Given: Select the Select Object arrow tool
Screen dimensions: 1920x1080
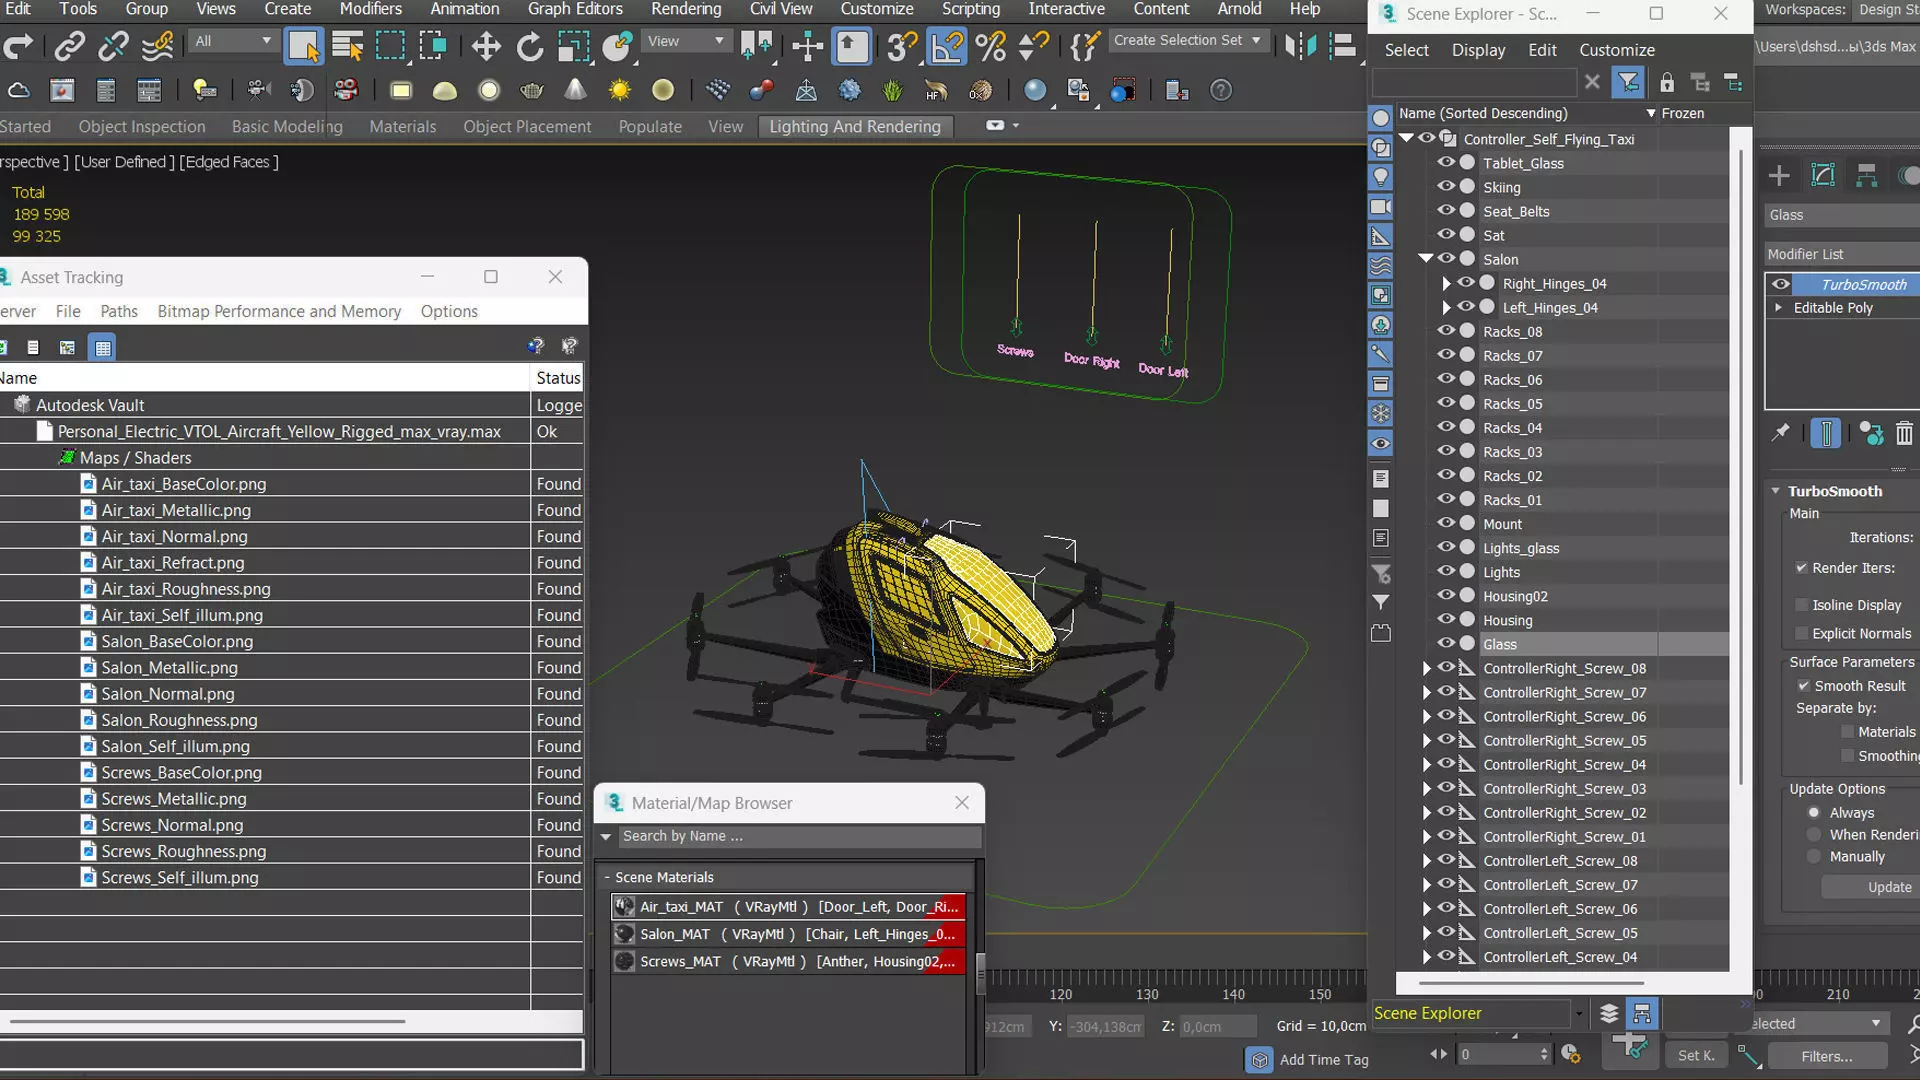Looking at the screenshot, I should pos(303,45).
